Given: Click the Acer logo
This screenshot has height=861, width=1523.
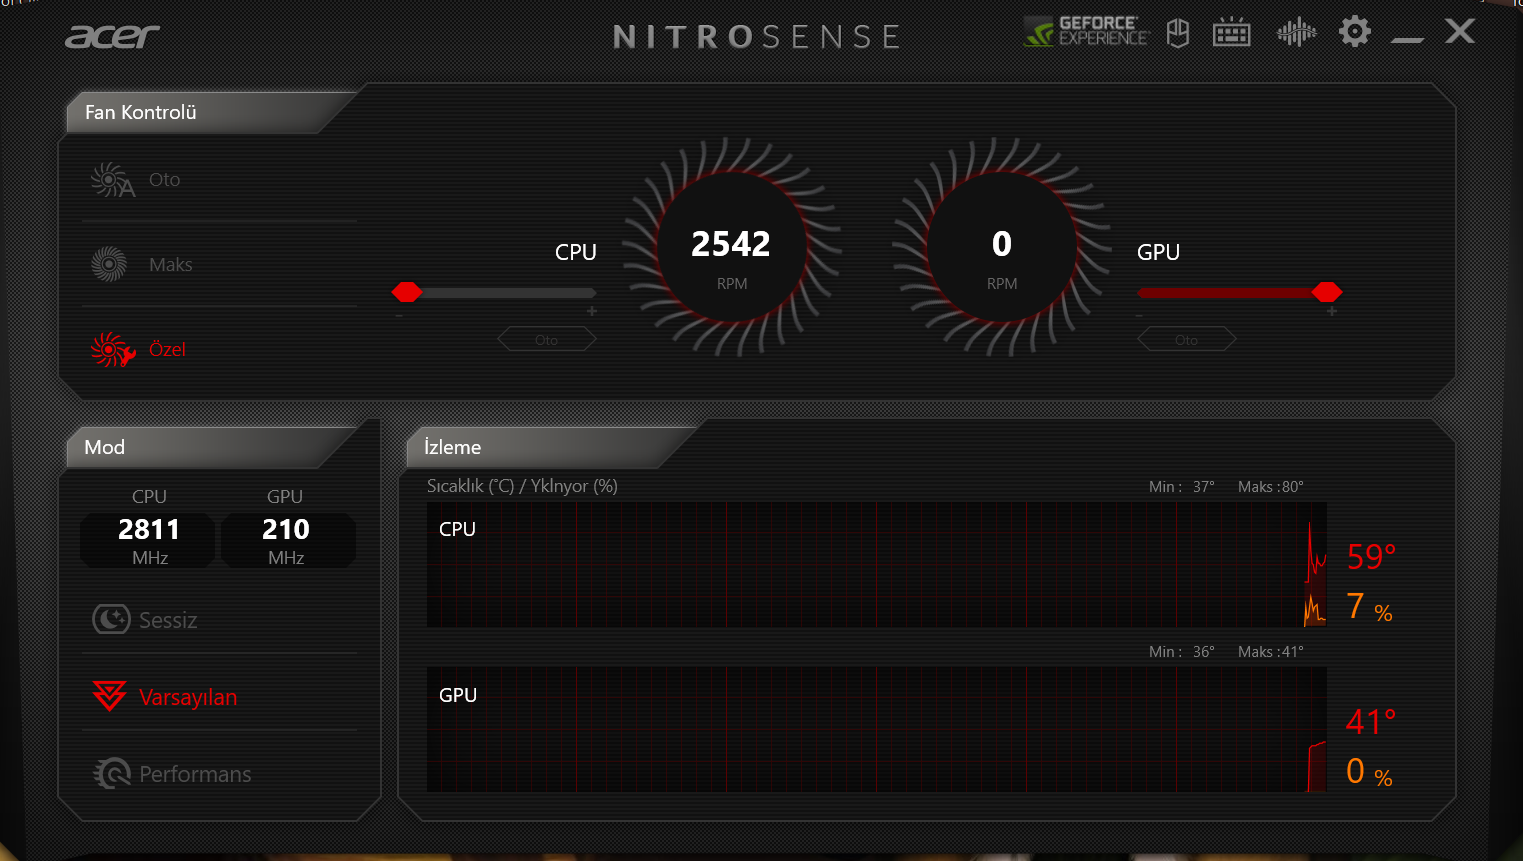Looking at the screenshot, I should point(112,37).
